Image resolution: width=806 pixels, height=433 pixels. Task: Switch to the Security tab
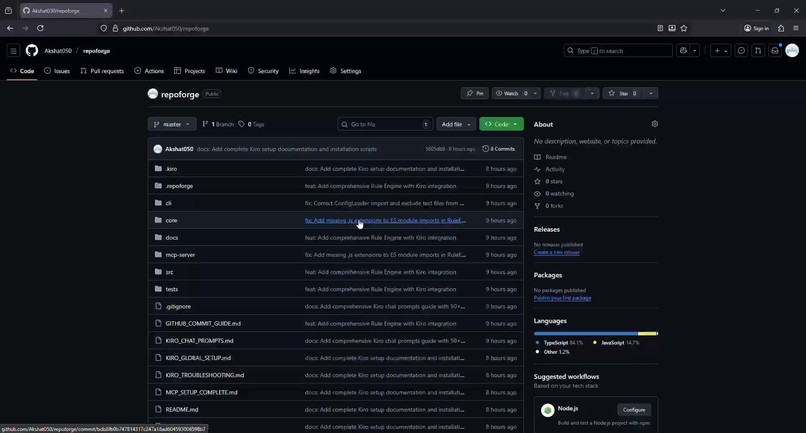[x=263, y=71]
